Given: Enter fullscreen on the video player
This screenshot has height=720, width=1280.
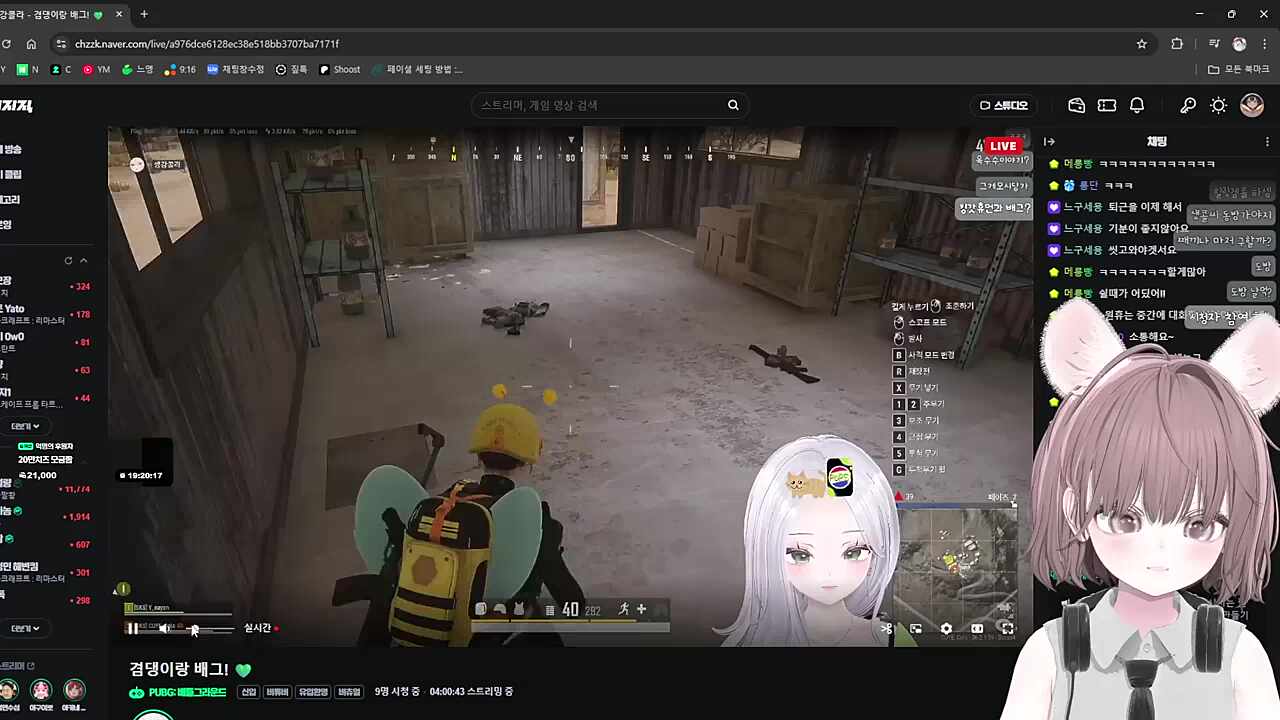Looking at the screenshot, I should click(1007, 629).
